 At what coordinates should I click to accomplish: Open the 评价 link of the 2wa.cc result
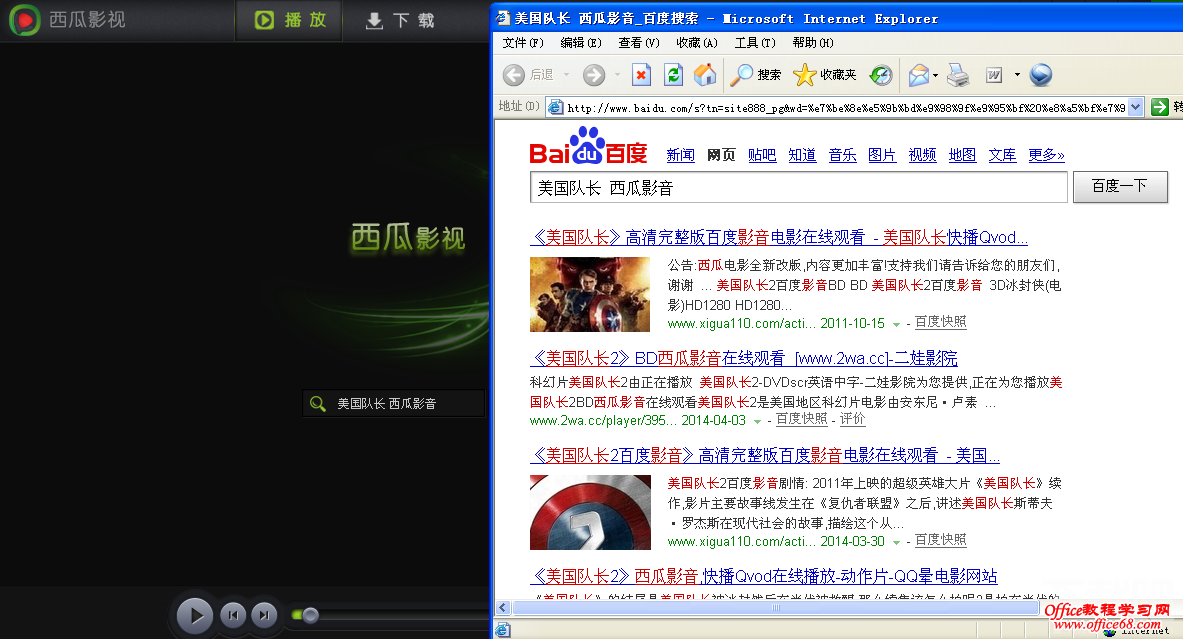[x=853, y=419]
